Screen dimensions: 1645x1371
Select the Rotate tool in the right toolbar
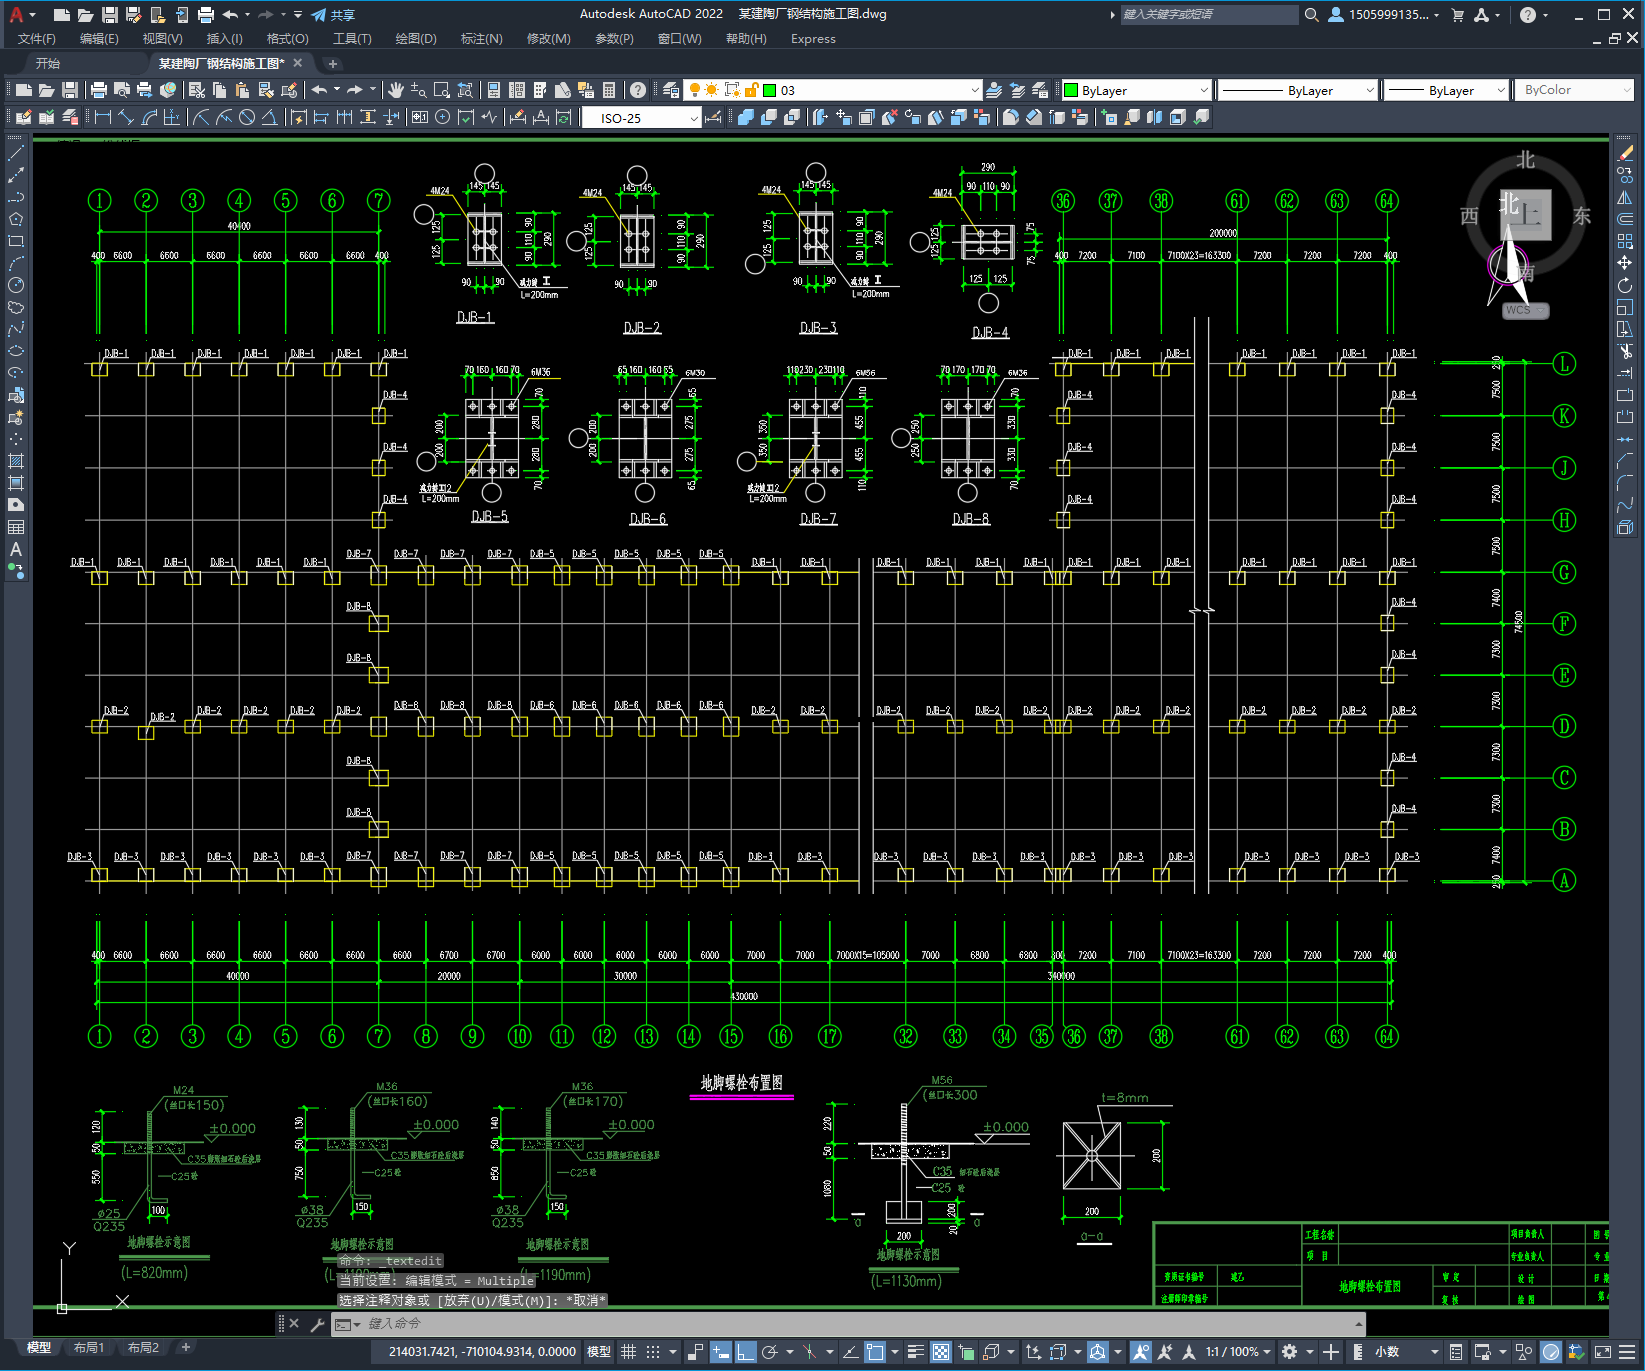pos(1625,285)
